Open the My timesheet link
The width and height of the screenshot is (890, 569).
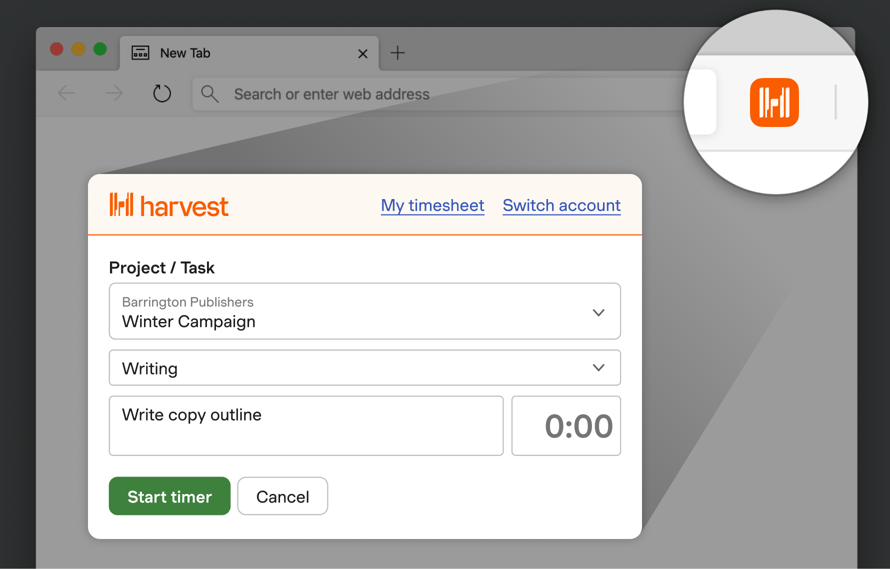pos(433,205)
